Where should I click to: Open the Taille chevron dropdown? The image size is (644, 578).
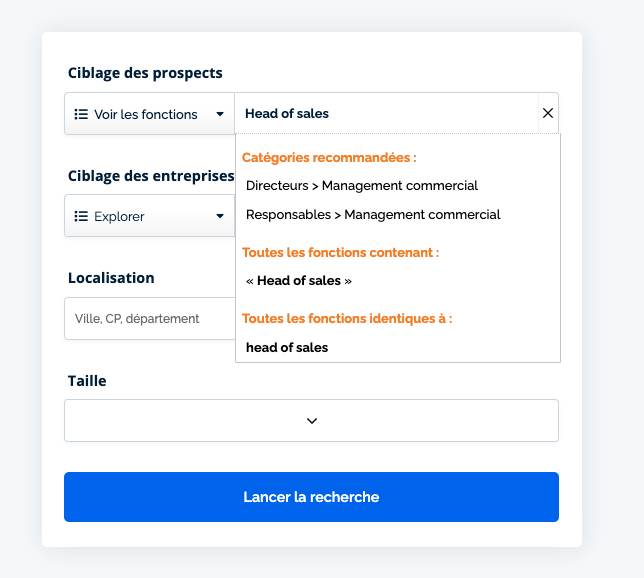pos(312,421)
